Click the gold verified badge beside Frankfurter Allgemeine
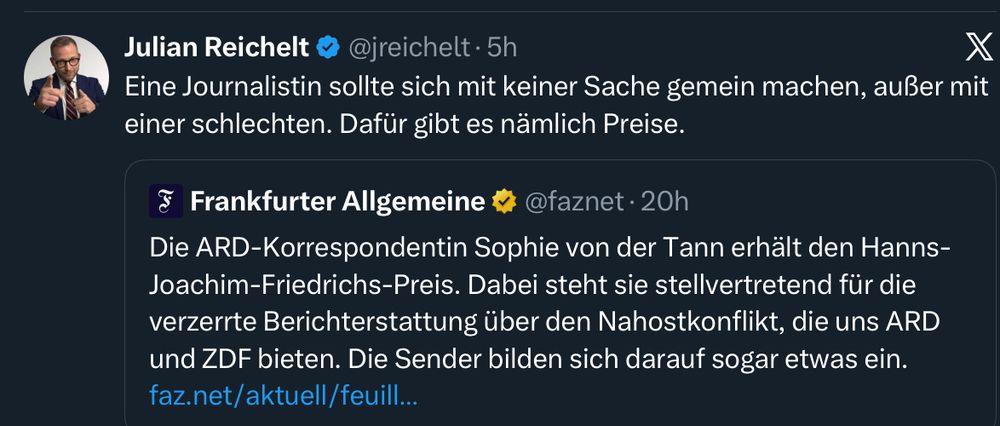 point(504,202)
